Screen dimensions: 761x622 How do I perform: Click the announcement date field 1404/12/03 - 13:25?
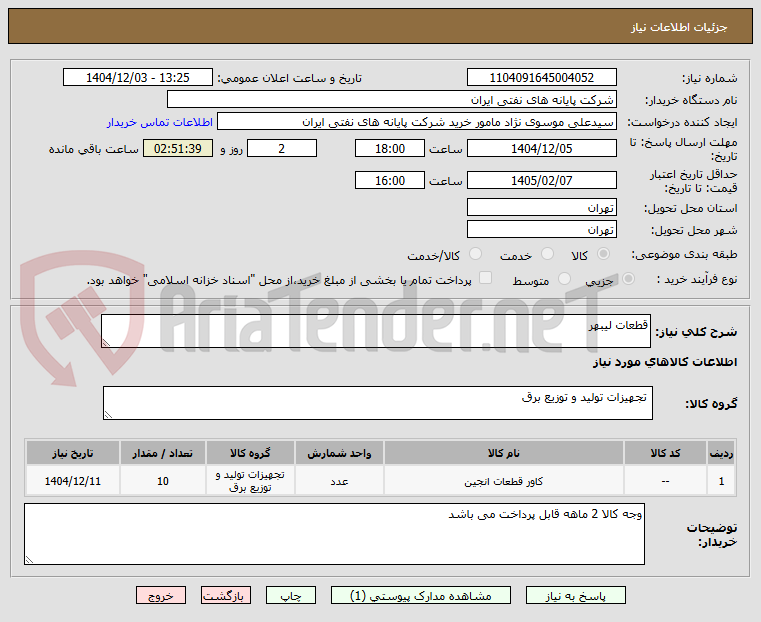(138, 77)
